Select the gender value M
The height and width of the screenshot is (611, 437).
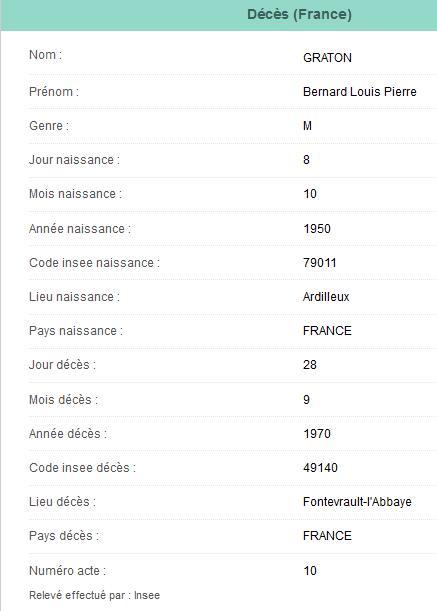point(307,125)
